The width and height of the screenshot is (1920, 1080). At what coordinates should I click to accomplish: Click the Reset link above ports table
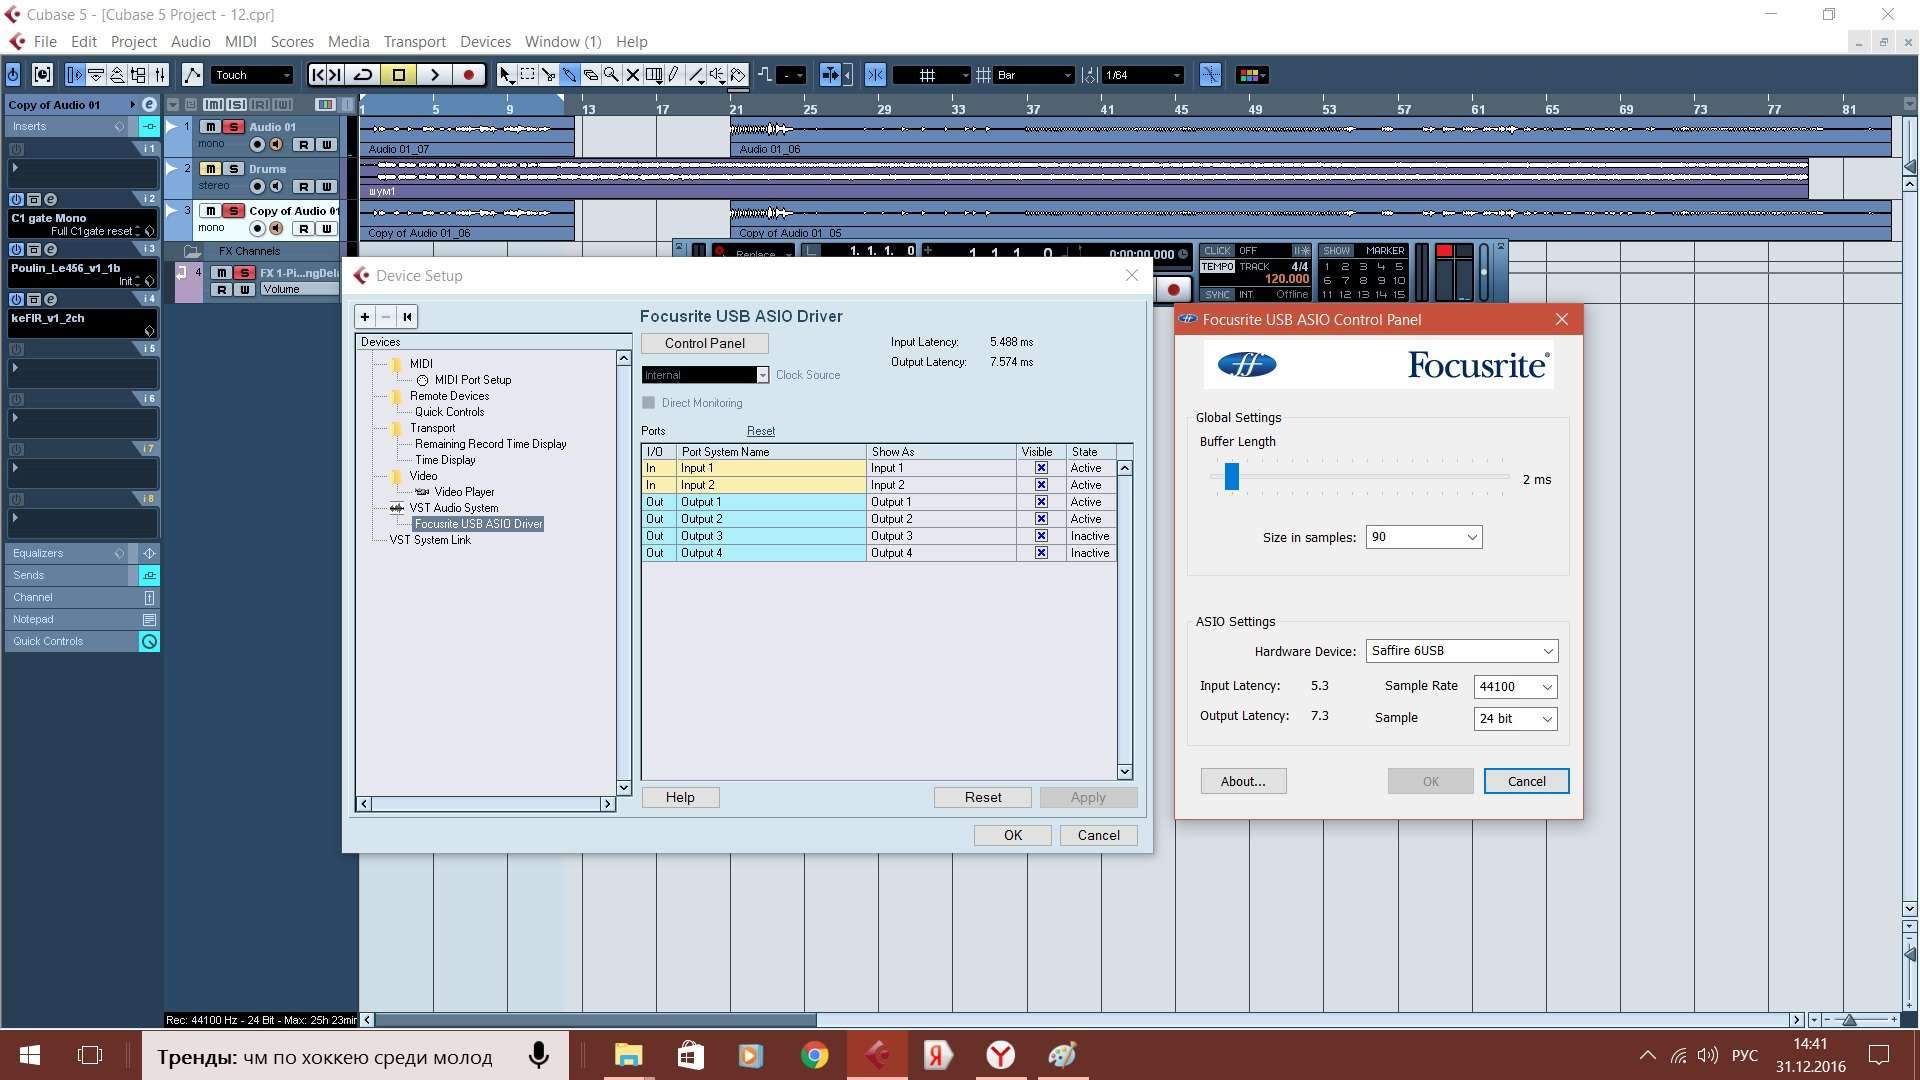pyautogui.click(x=760, y=431)
